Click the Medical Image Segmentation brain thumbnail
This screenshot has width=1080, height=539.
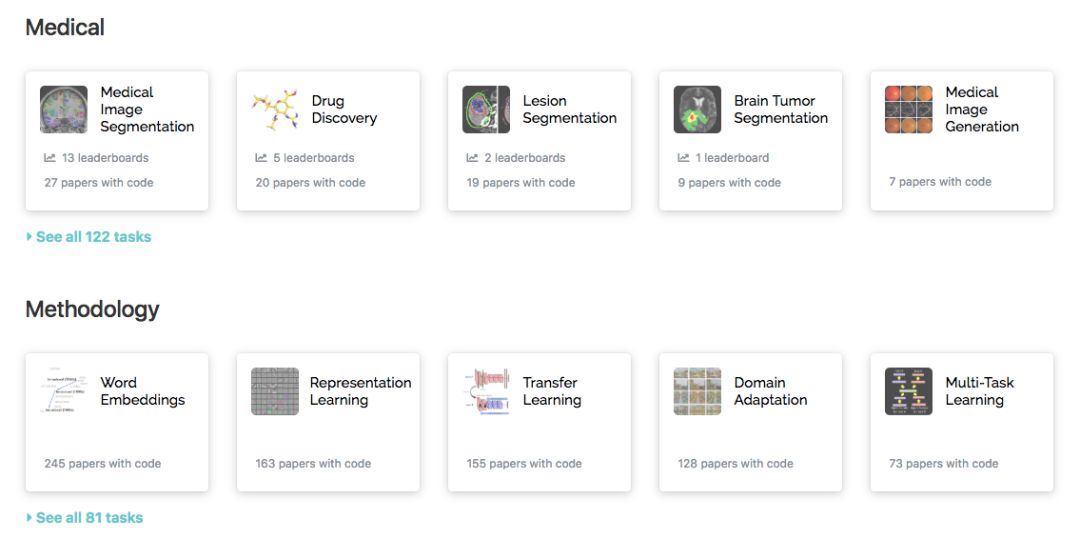tap(64, 110)
